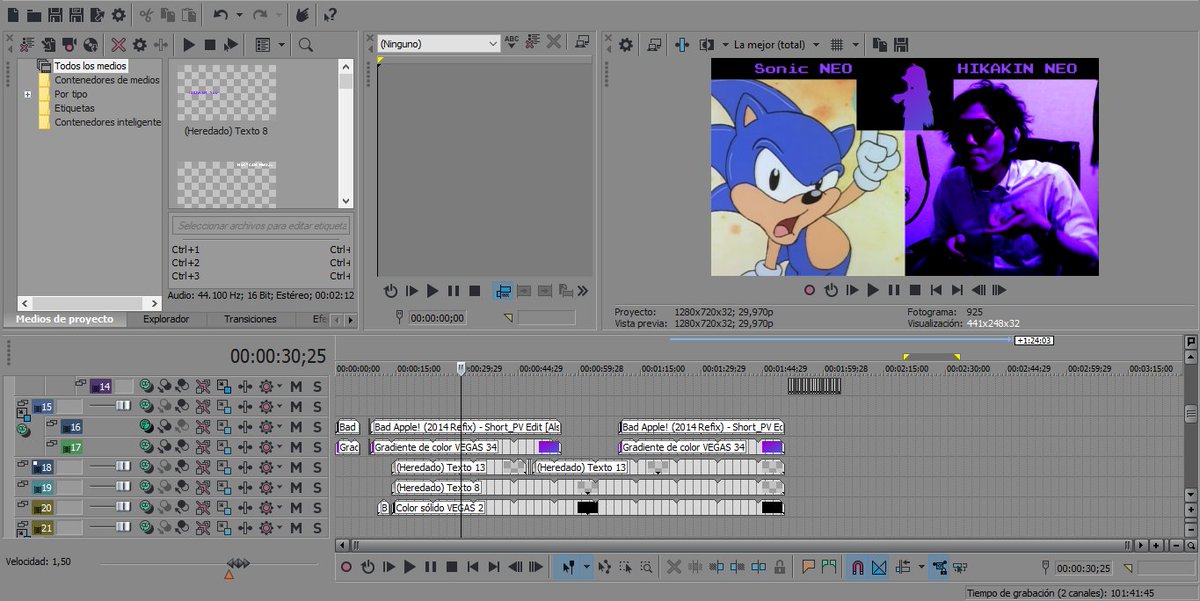Select Etiquetas in the media tree
Viewport: 1200px width, 601px height.
point(75,108)
